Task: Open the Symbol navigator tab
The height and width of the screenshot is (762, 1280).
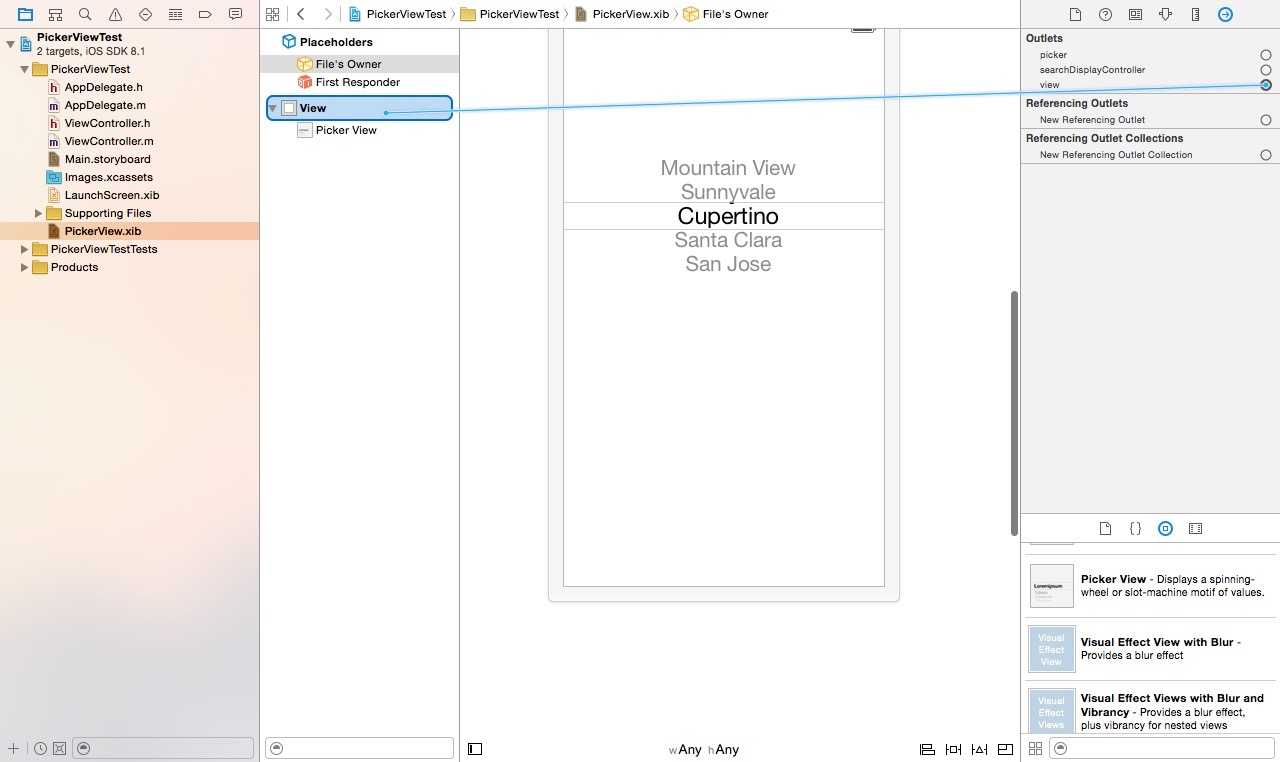Action: point(55,14)
